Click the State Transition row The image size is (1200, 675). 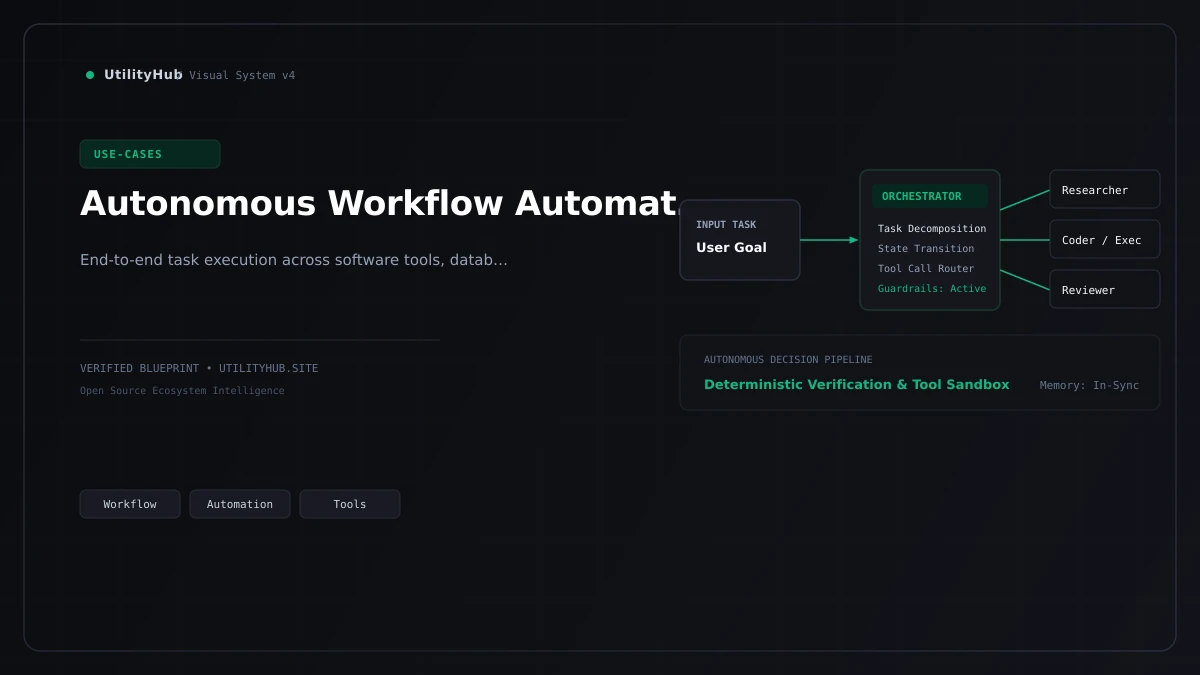(926, 249)
